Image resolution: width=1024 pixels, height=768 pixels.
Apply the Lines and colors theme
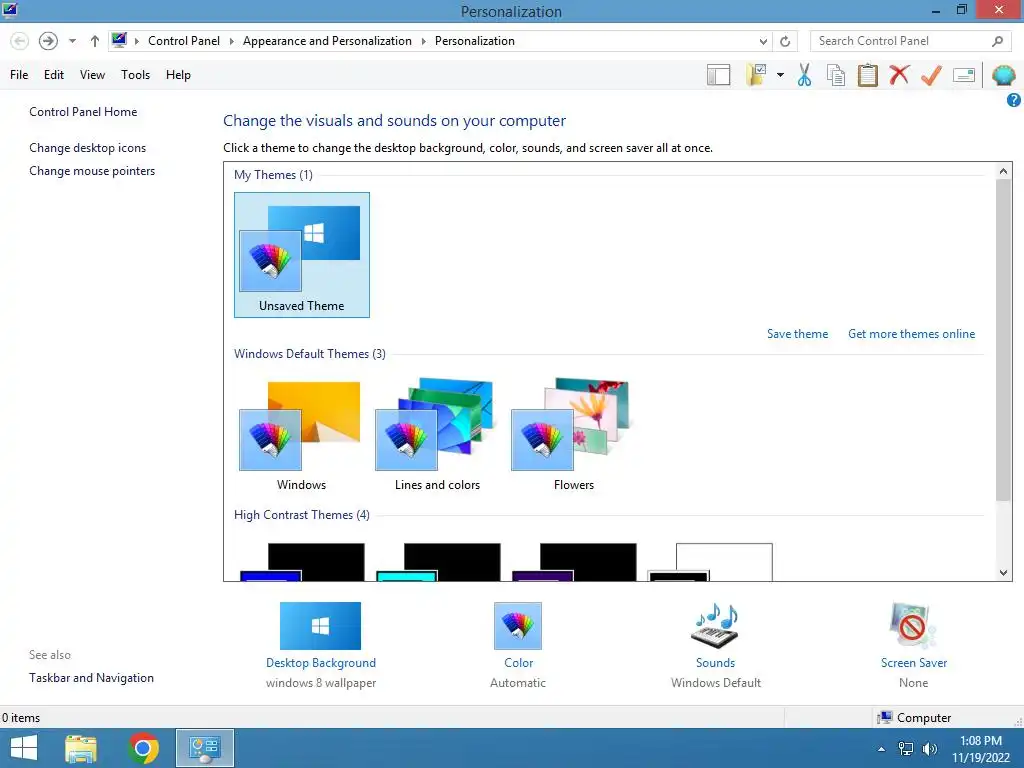point(437,434)
